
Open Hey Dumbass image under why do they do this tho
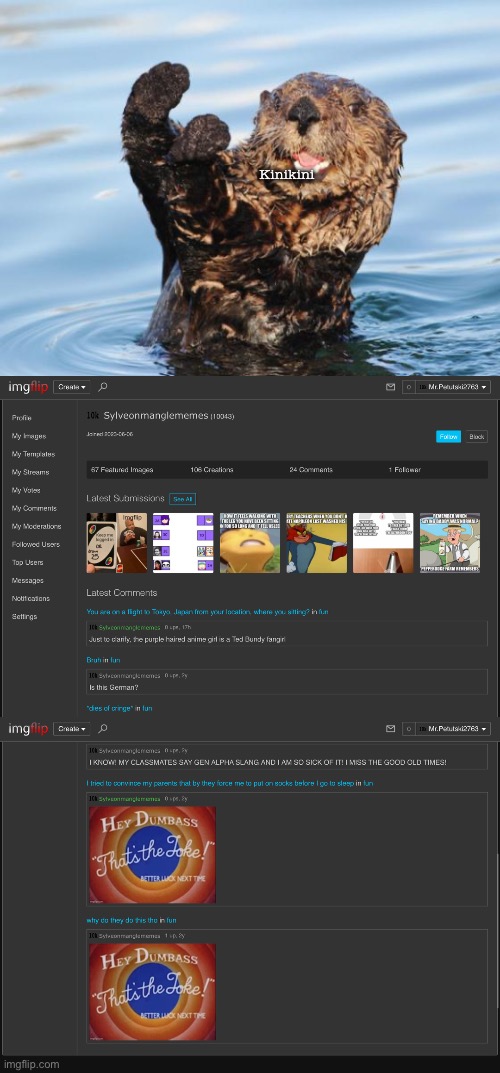153,992
